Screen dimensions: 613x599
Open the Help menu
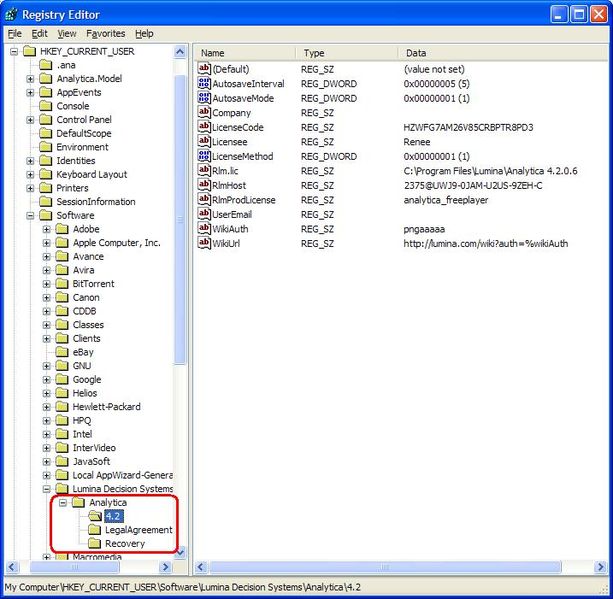(x=144, y=34)
